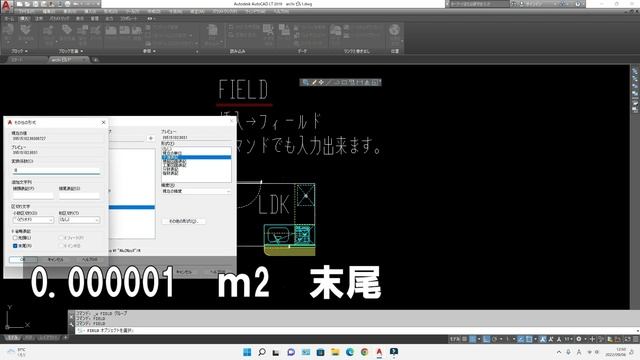Screen dimensions: 640x360
Task: Uncheck the trailing (末尾) zero suppression box
Action: pyautogui.click(x=15, y=246)
